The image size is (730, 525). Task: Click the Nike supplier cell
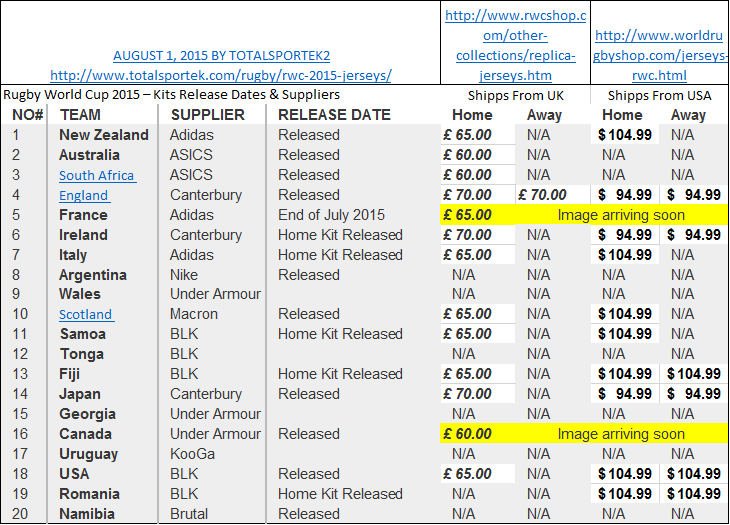click(183, 275)
